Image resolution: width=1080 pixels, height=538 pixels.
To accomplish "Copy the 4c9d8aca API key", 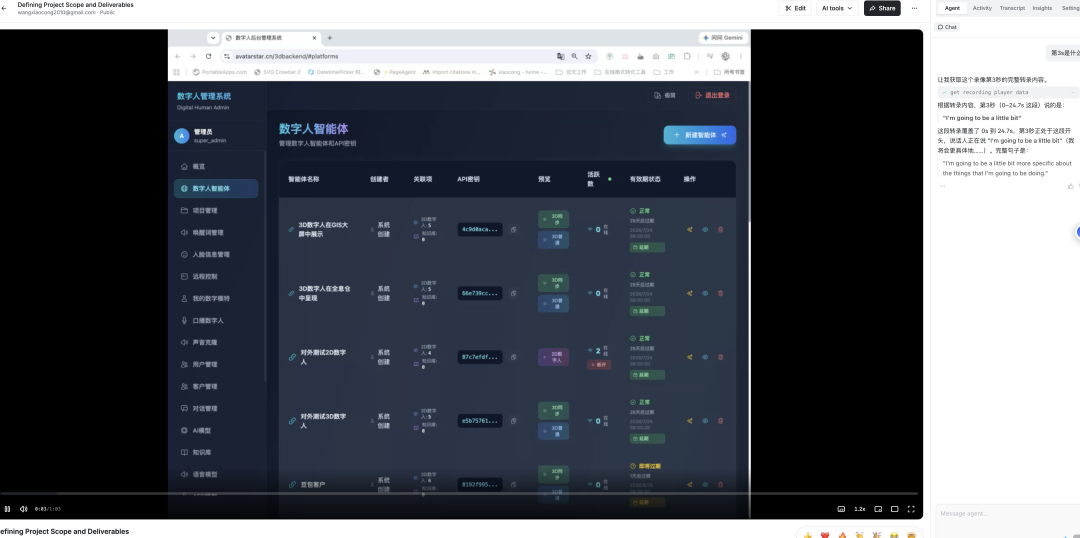I will [x=514, y=229].
